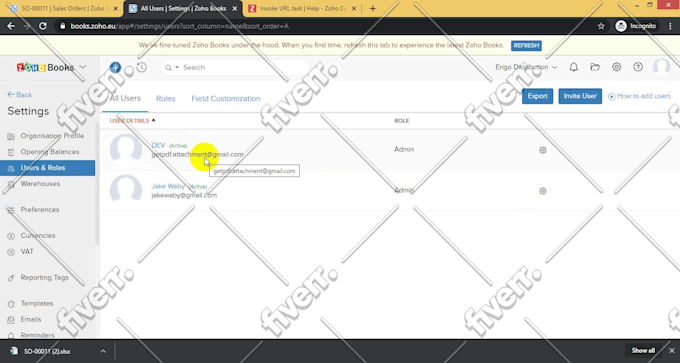Open the Incognito profile indicator

click(x=636, y=26)
